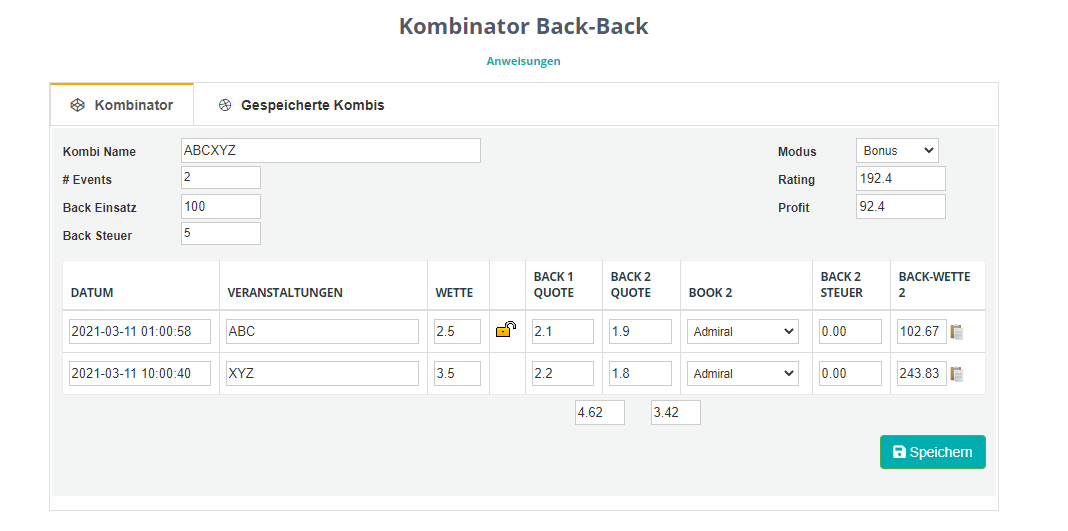Focus the Kombi Name field
This screenshot has width=1068, height=531.
330,151
